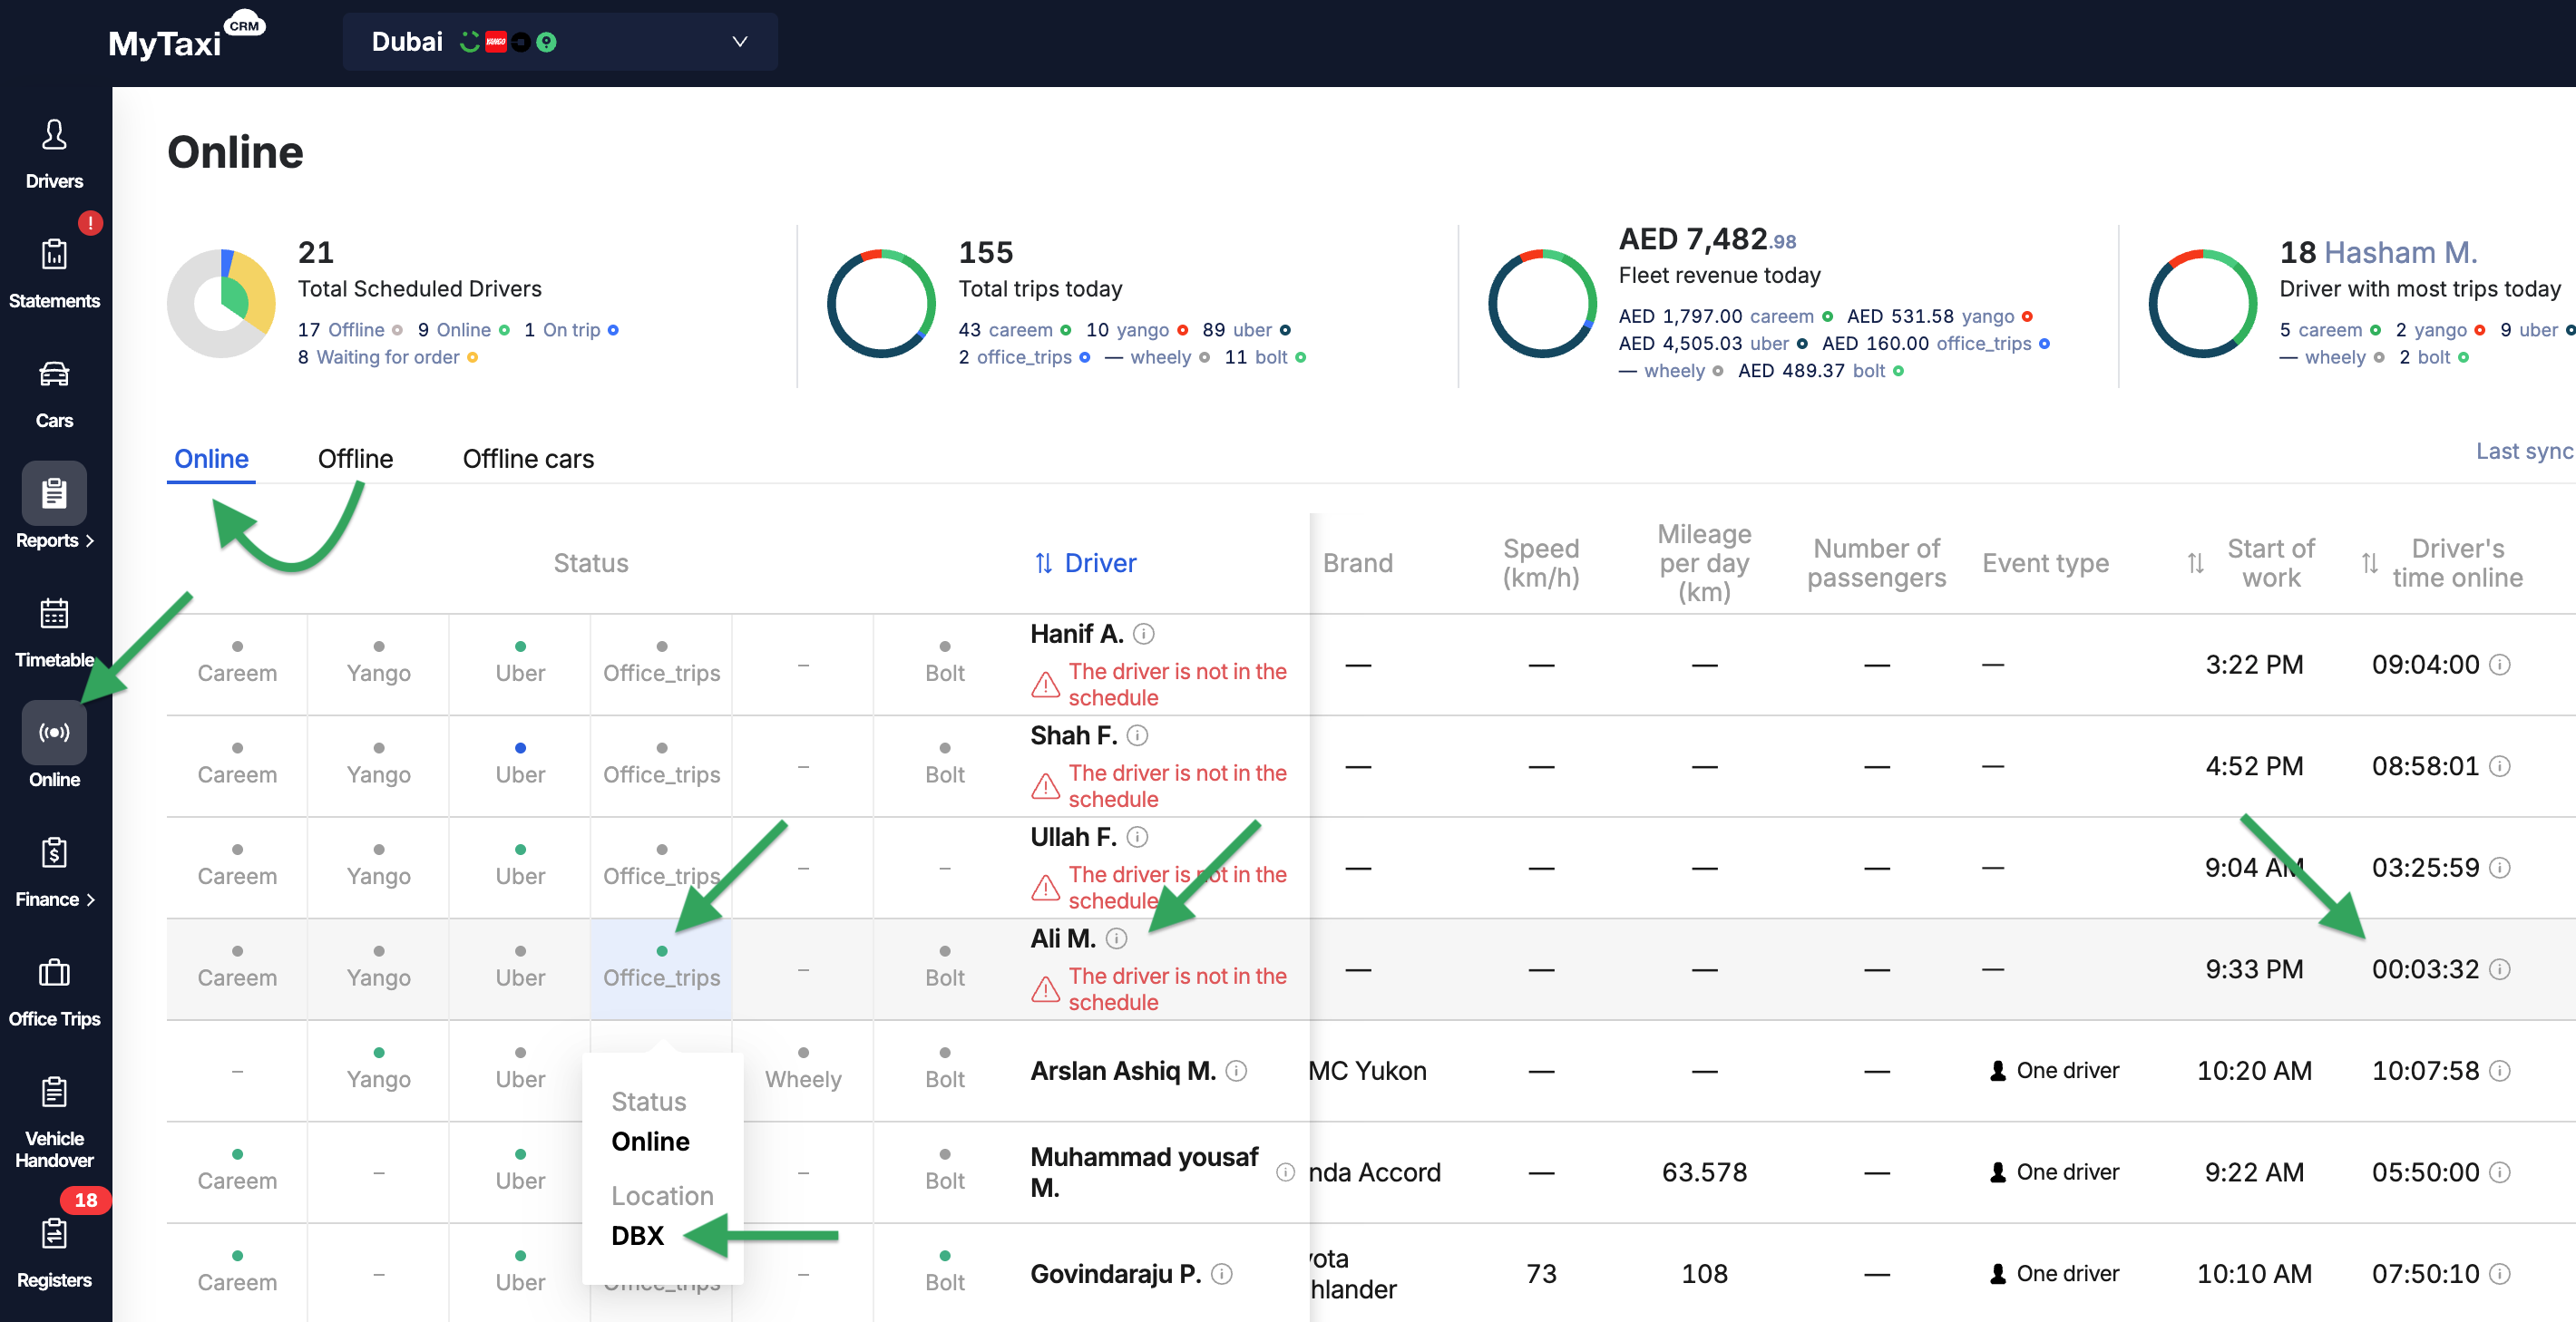
Task: Click info icon beside Hanif A.
Action: pyautogui.click(x=1144, y=634)
